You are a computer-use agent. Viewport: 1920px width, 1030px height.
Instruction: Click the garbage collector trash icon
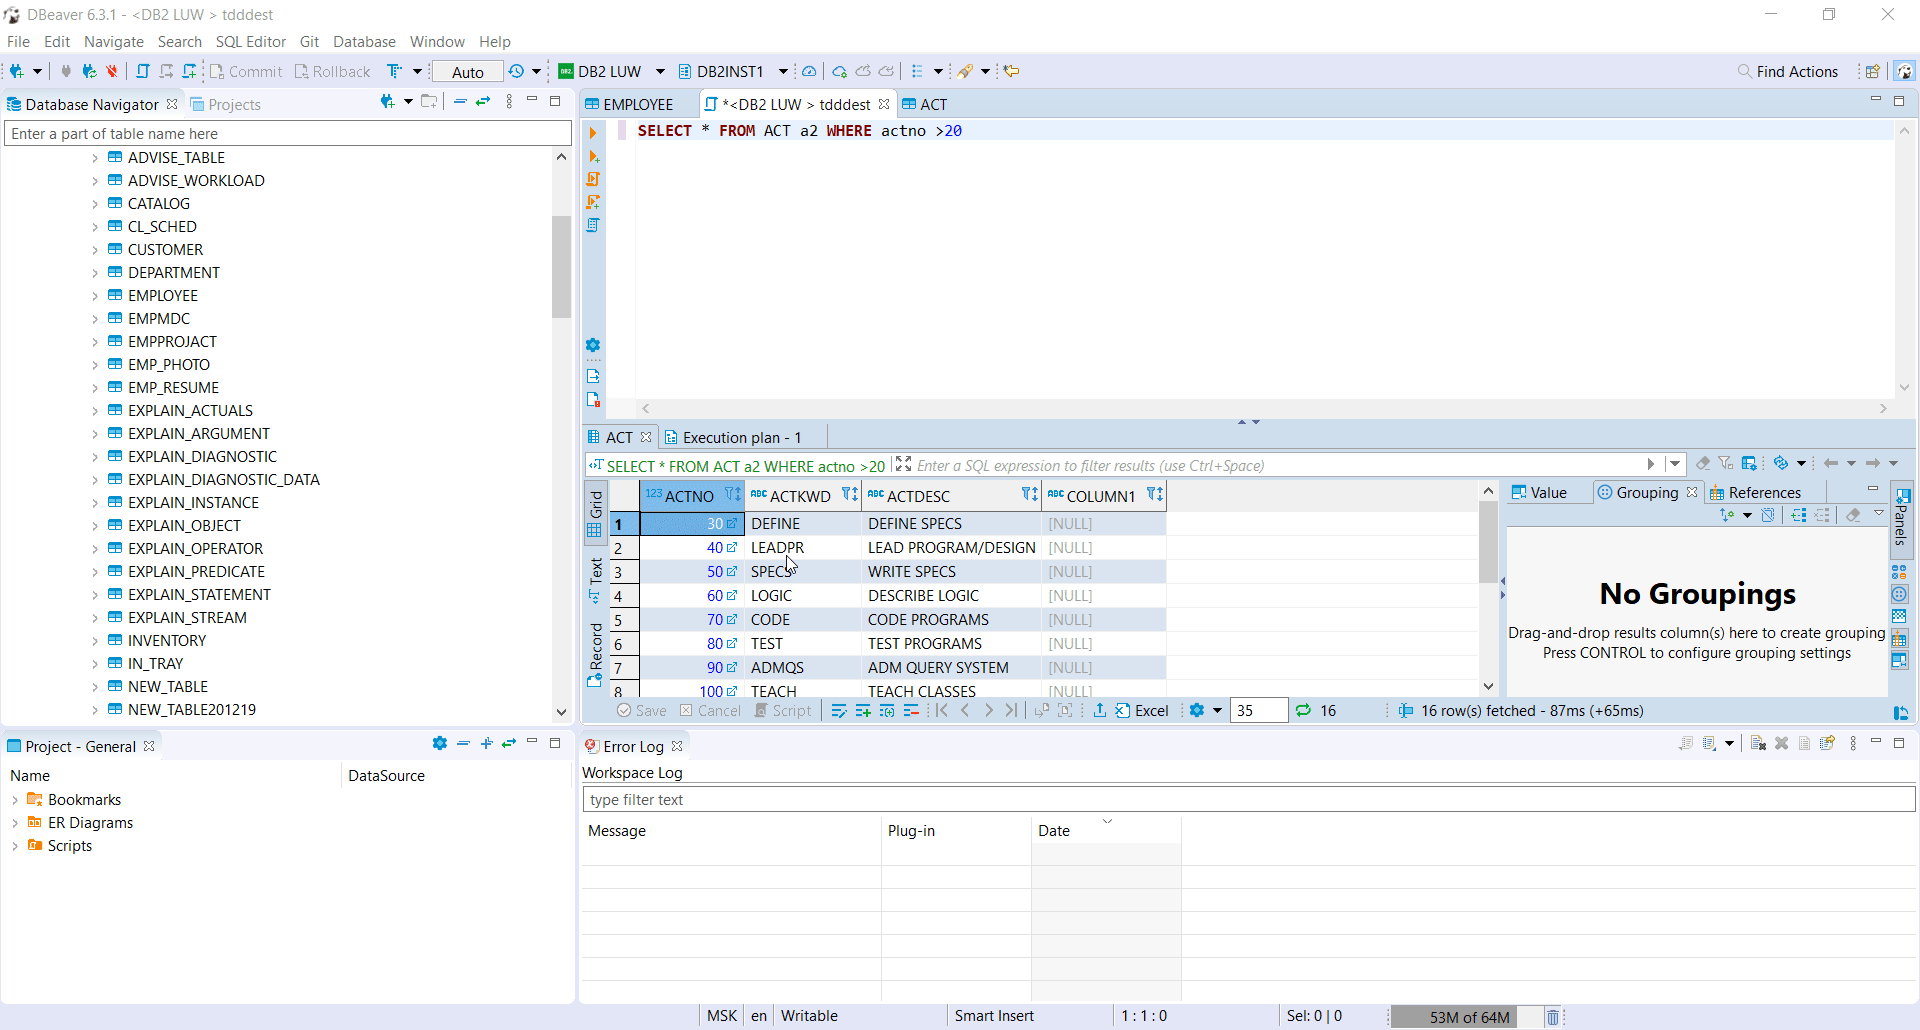coord(1553,1017)
